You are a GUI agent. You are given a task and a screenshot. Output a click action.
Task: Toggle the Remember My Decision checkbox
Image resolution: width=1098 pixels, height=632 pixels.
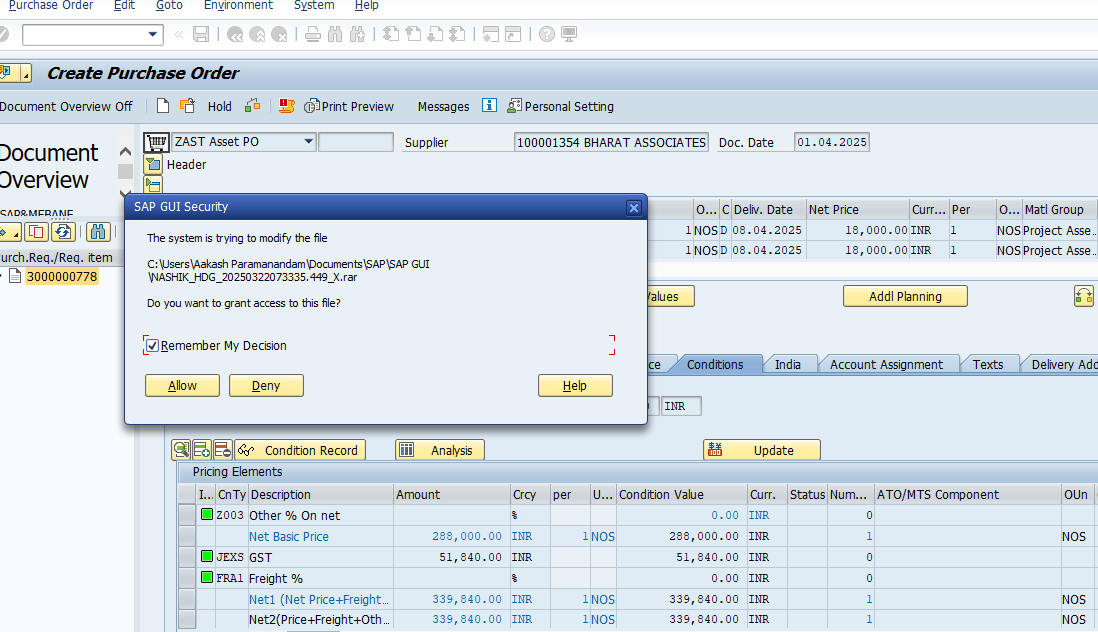pos(152,346)
